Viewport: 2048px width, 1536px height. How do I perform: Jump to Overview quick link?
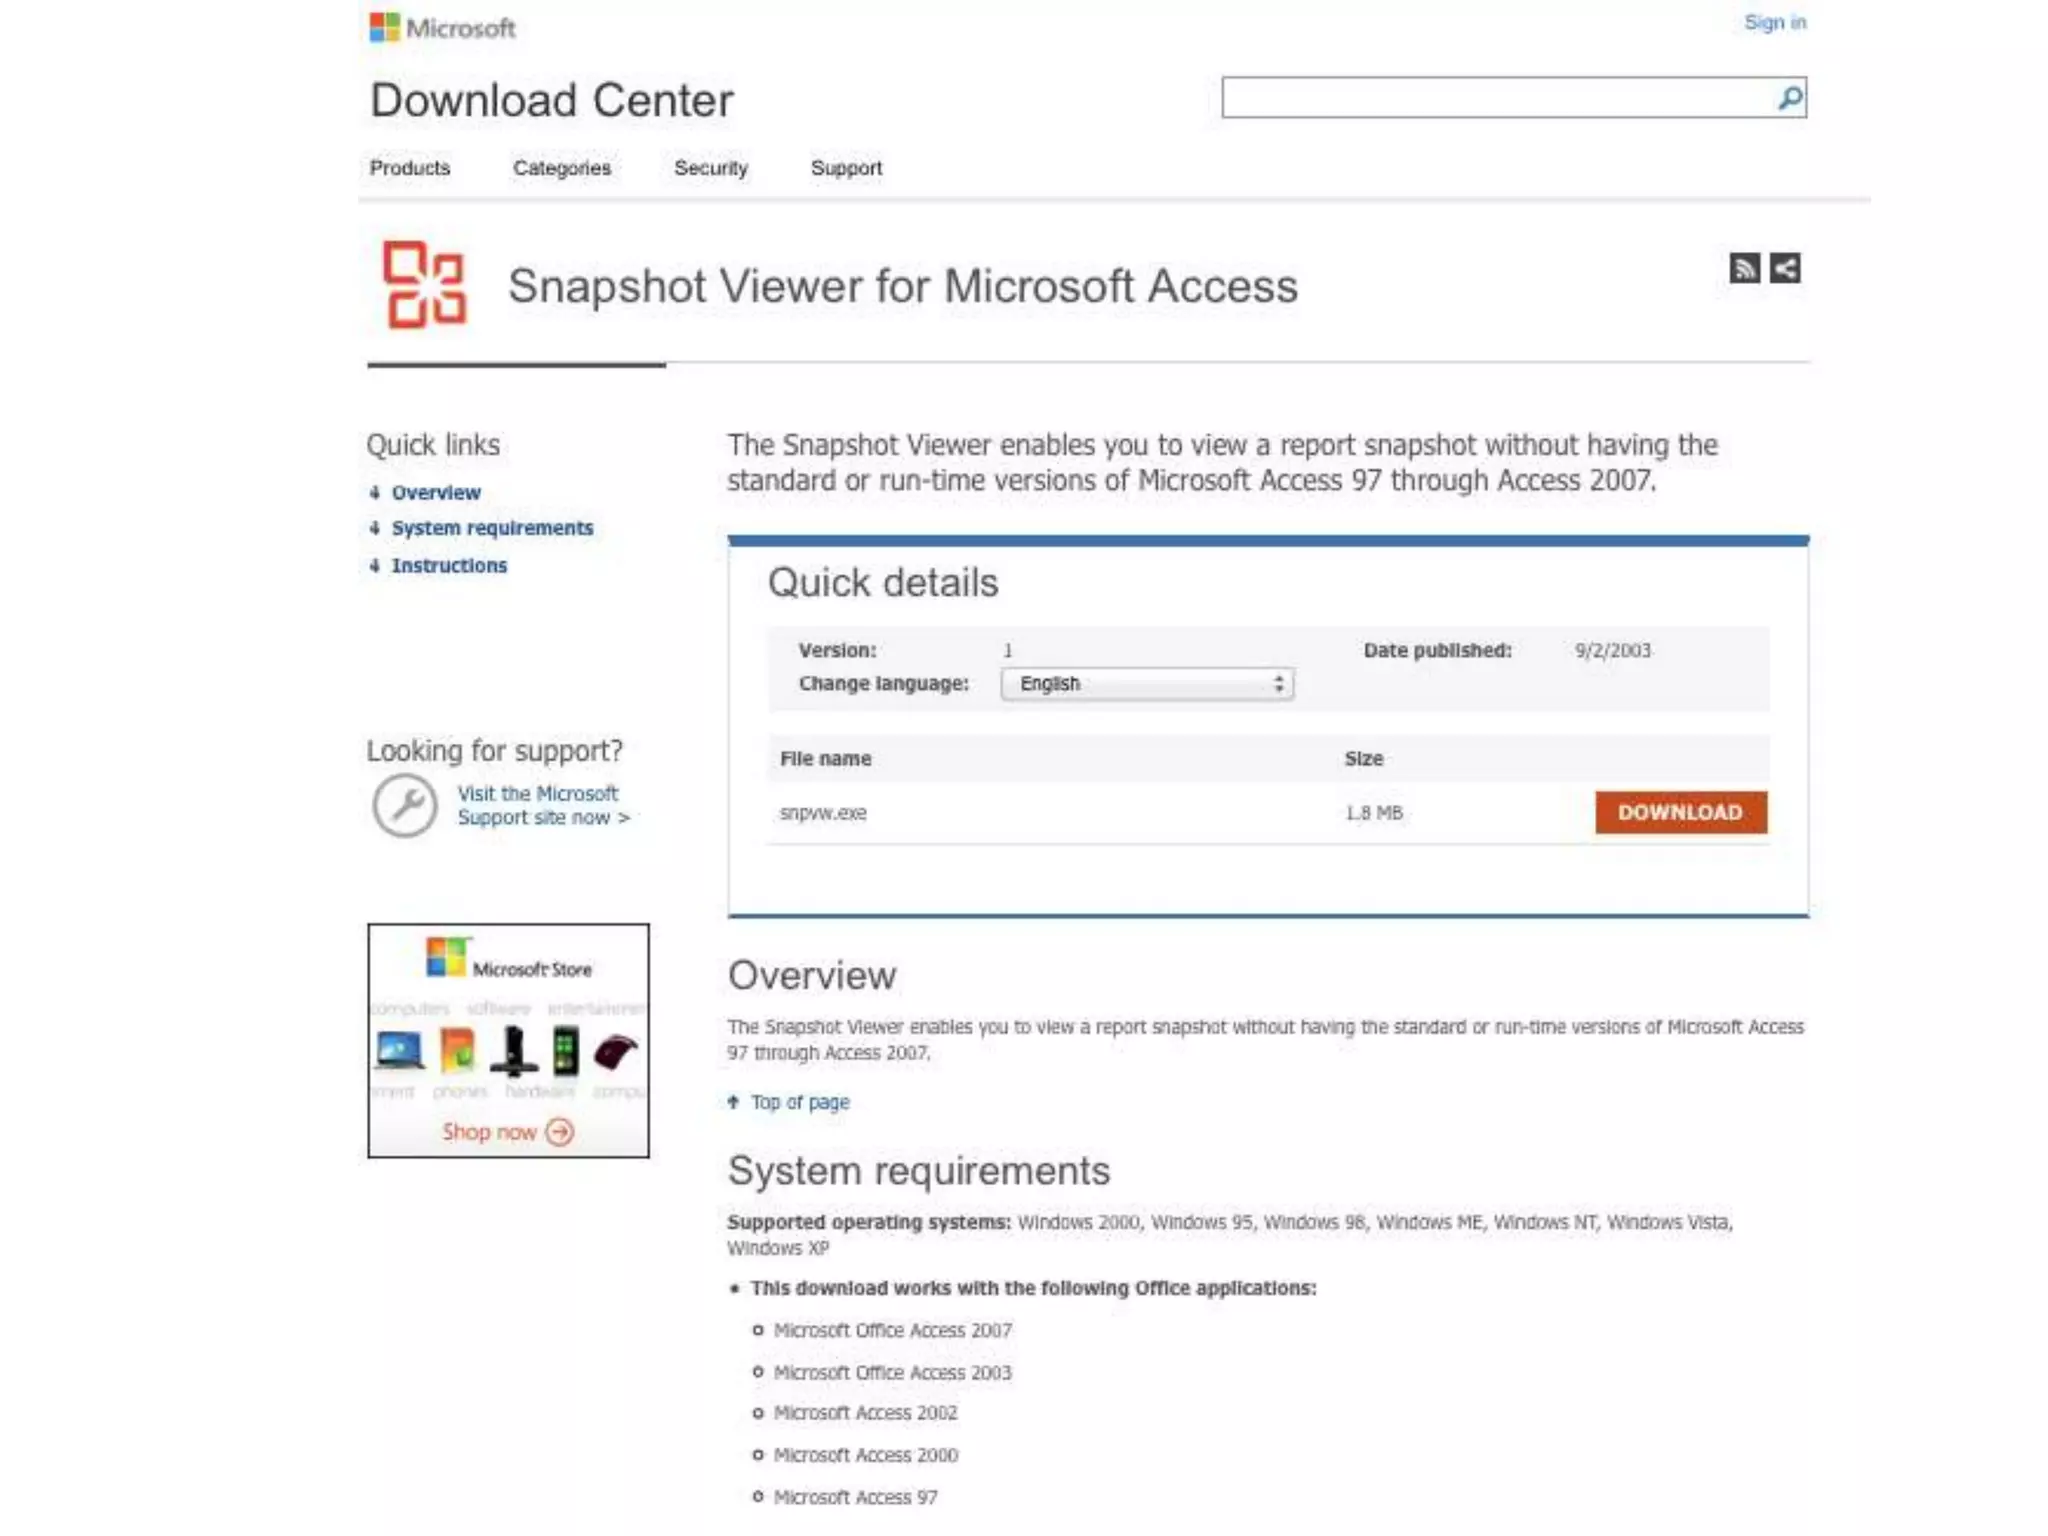(x=436, y=493)
